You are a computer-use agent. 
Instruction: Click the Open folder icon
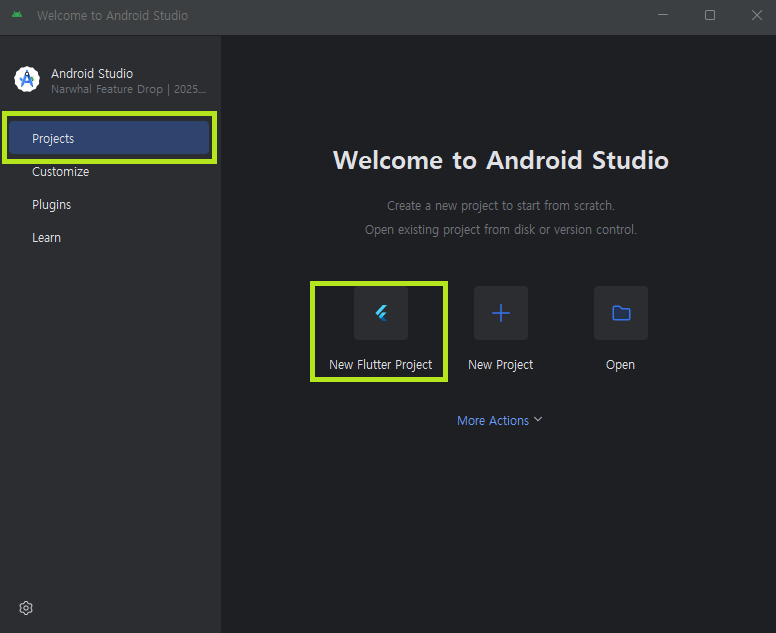pos(621,313)
